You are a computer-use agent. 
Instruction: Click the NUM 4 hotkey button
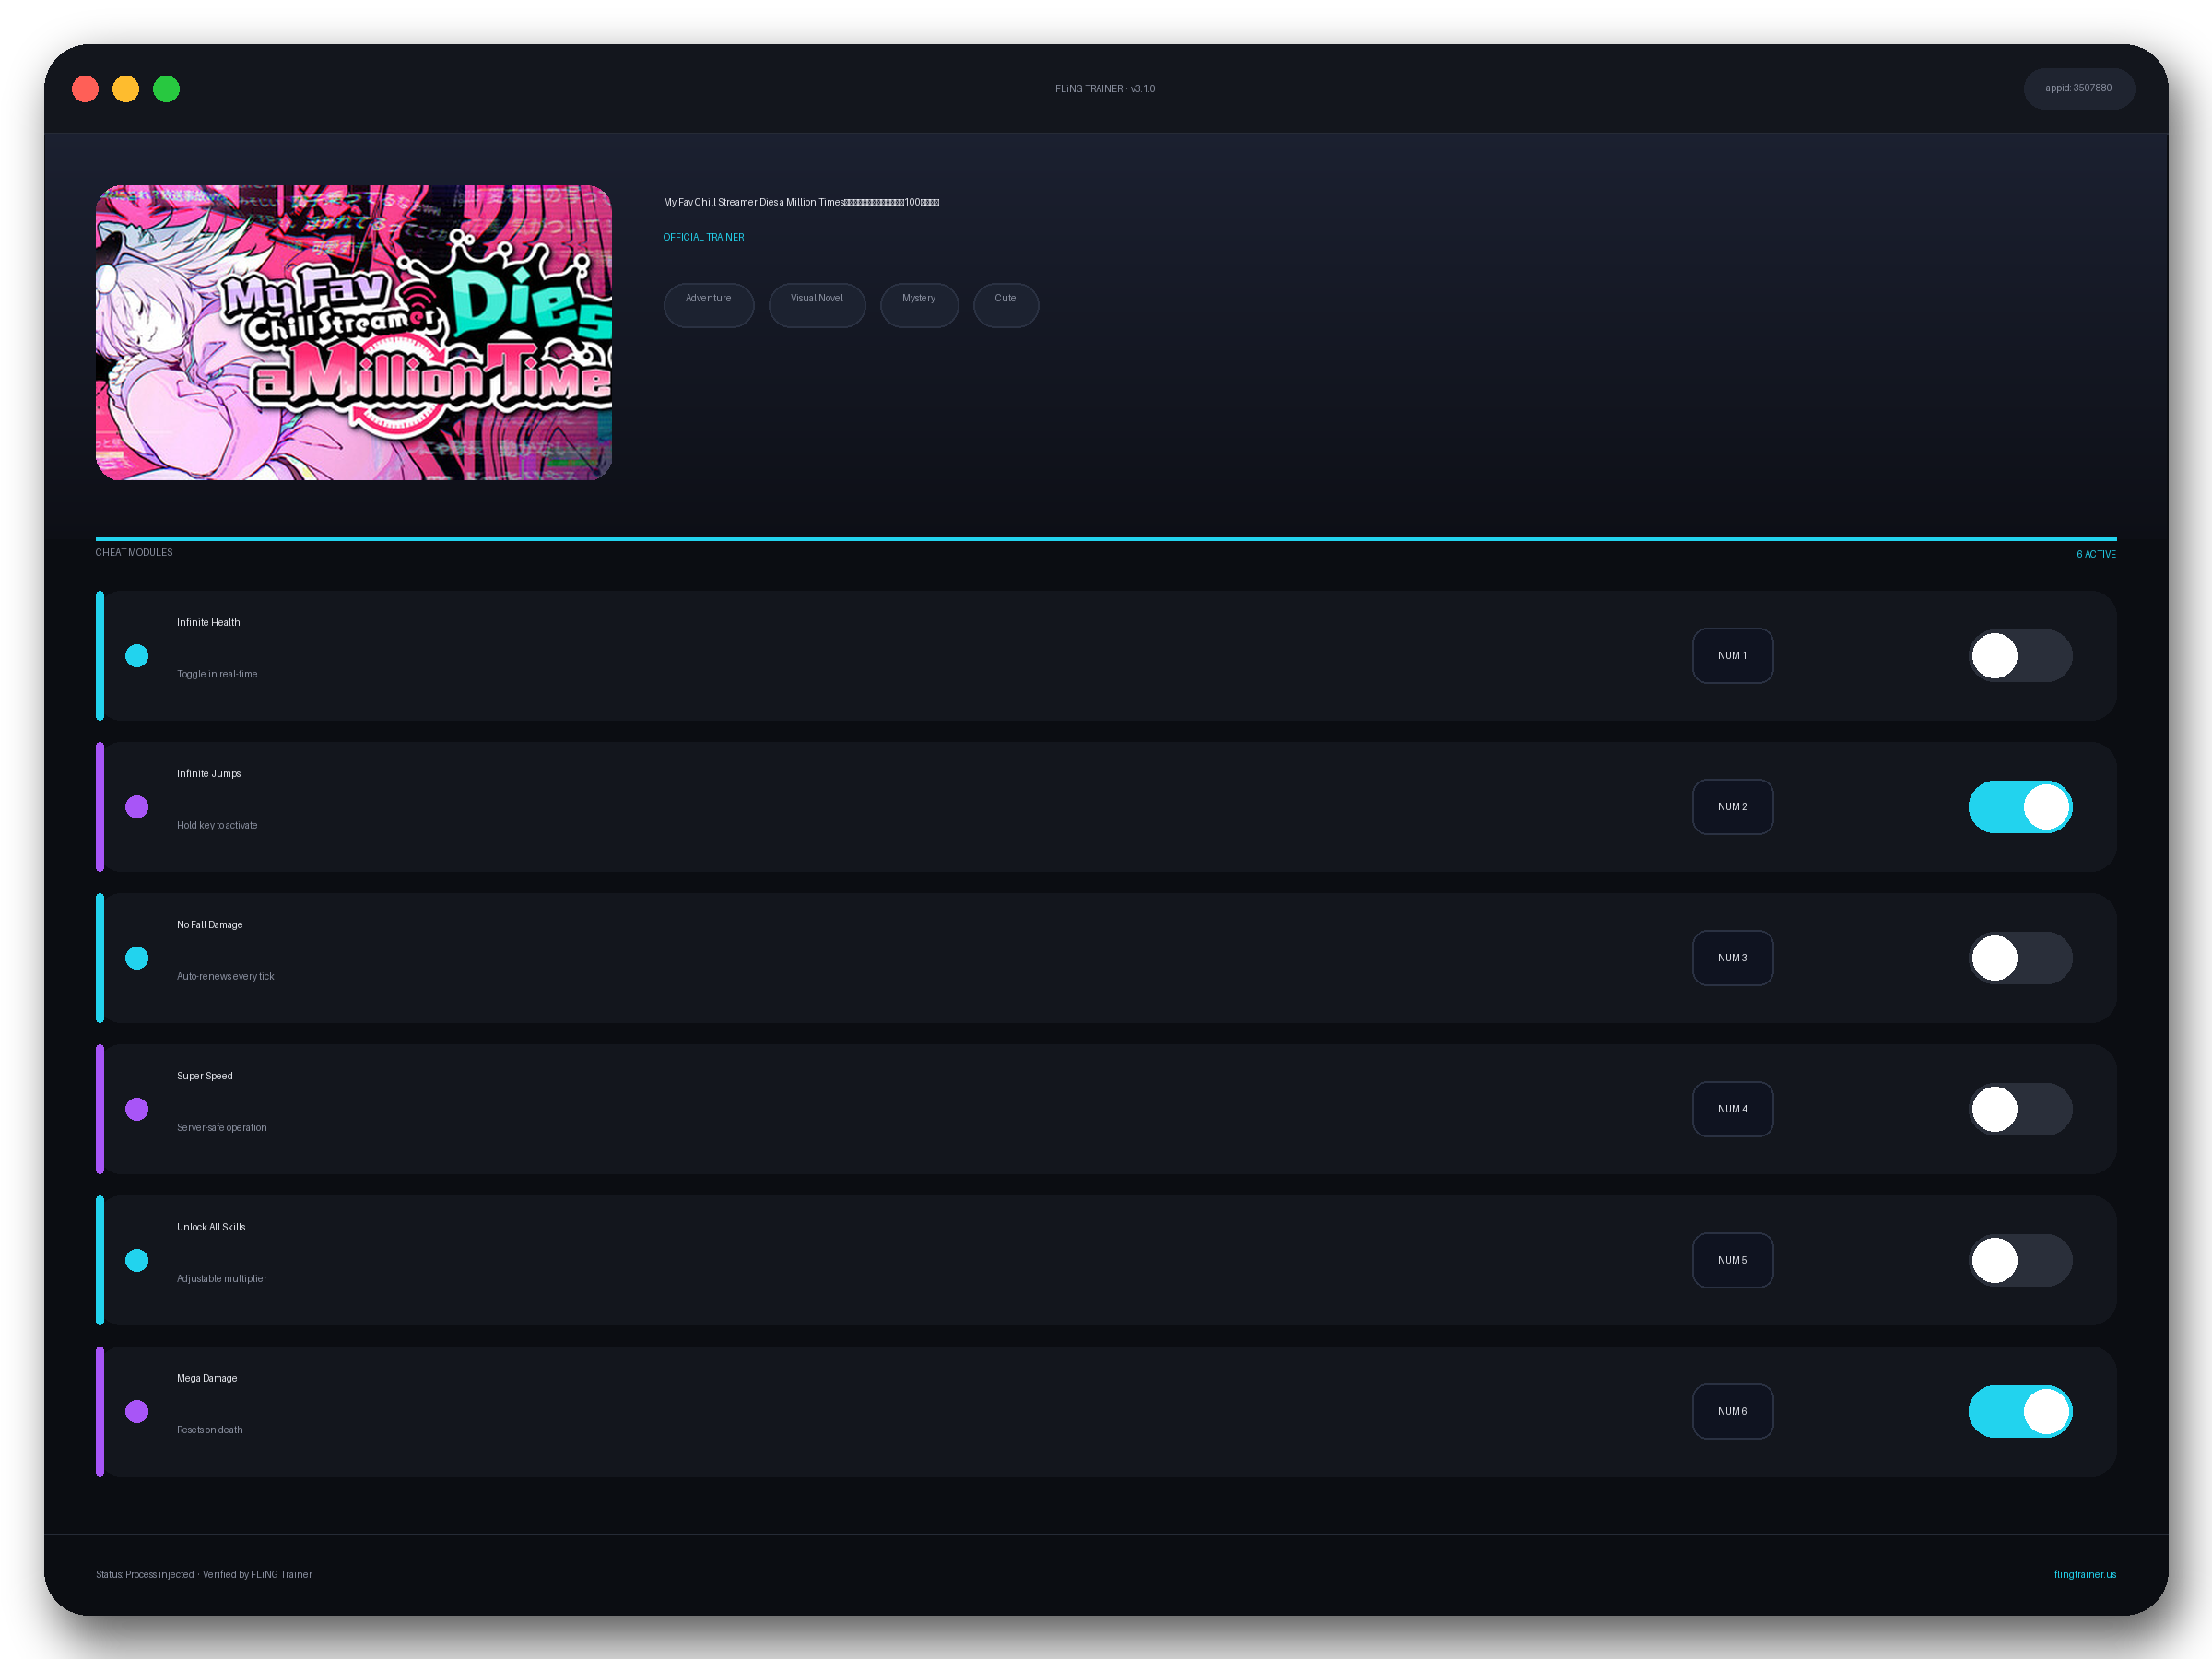(x=1732, y=1109)
